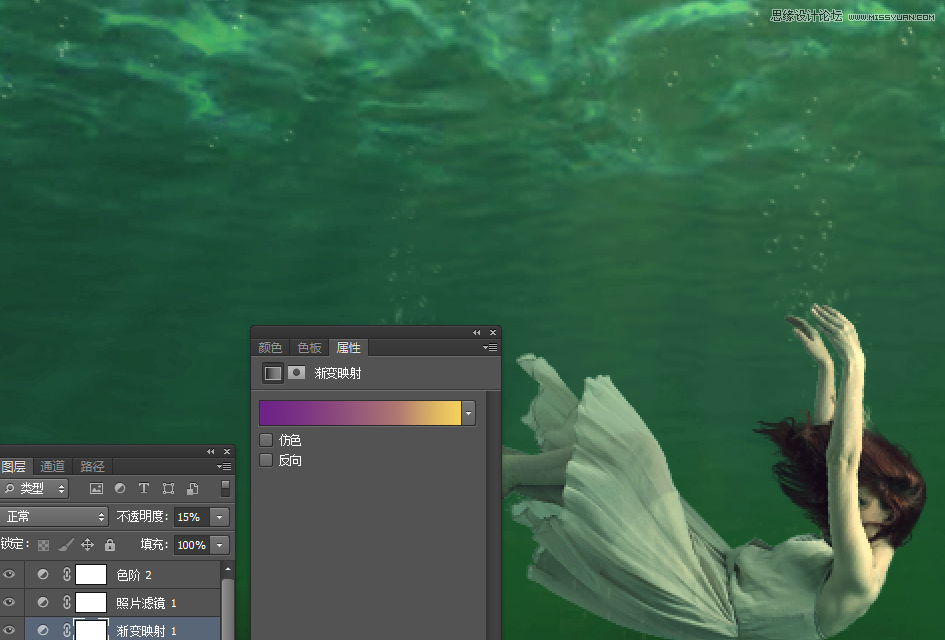Select the mask thumbnail of 照片滤镜 1
This screenshot has height=640, width=945.
(91, 602)
